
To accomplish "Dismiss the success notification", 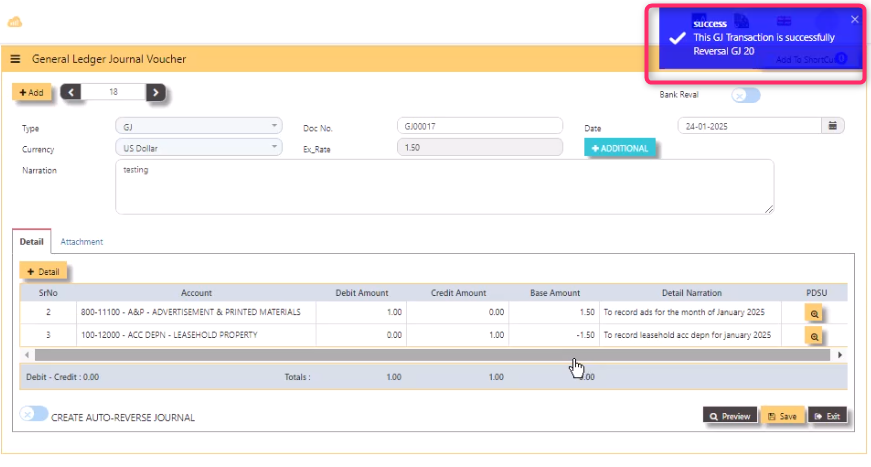I will (854, 19).
